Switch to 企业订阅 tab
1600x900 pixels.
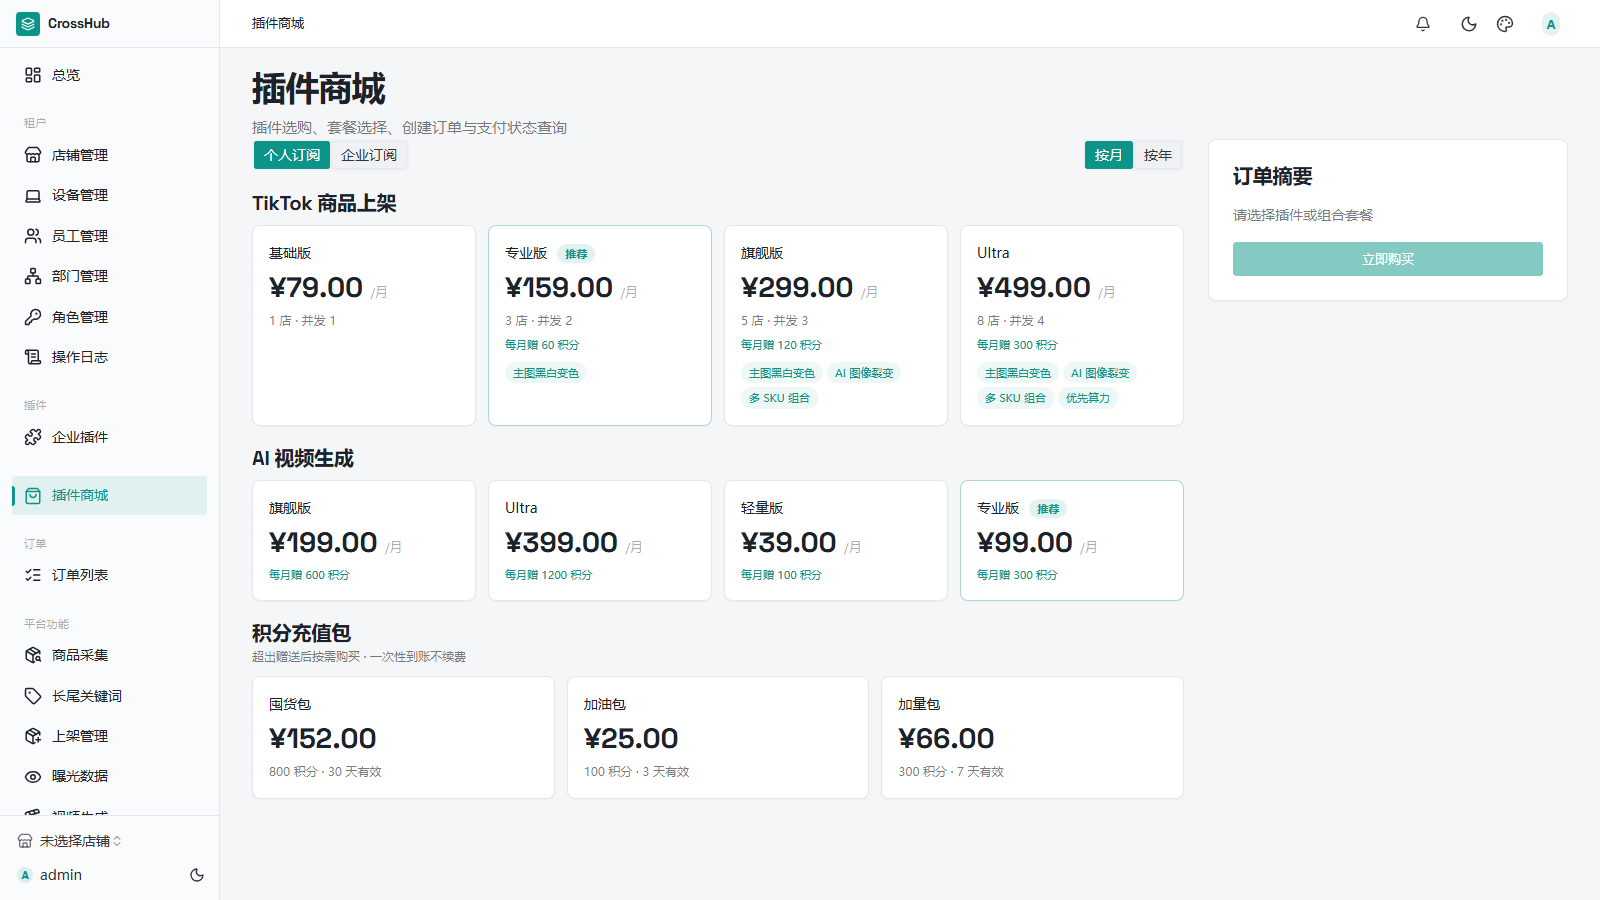pos(369,155)
